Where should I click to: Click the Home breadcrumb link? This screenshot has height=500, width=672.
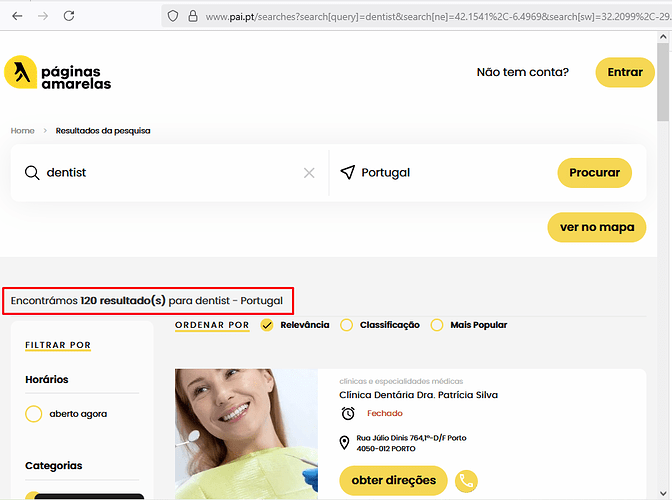23,131
